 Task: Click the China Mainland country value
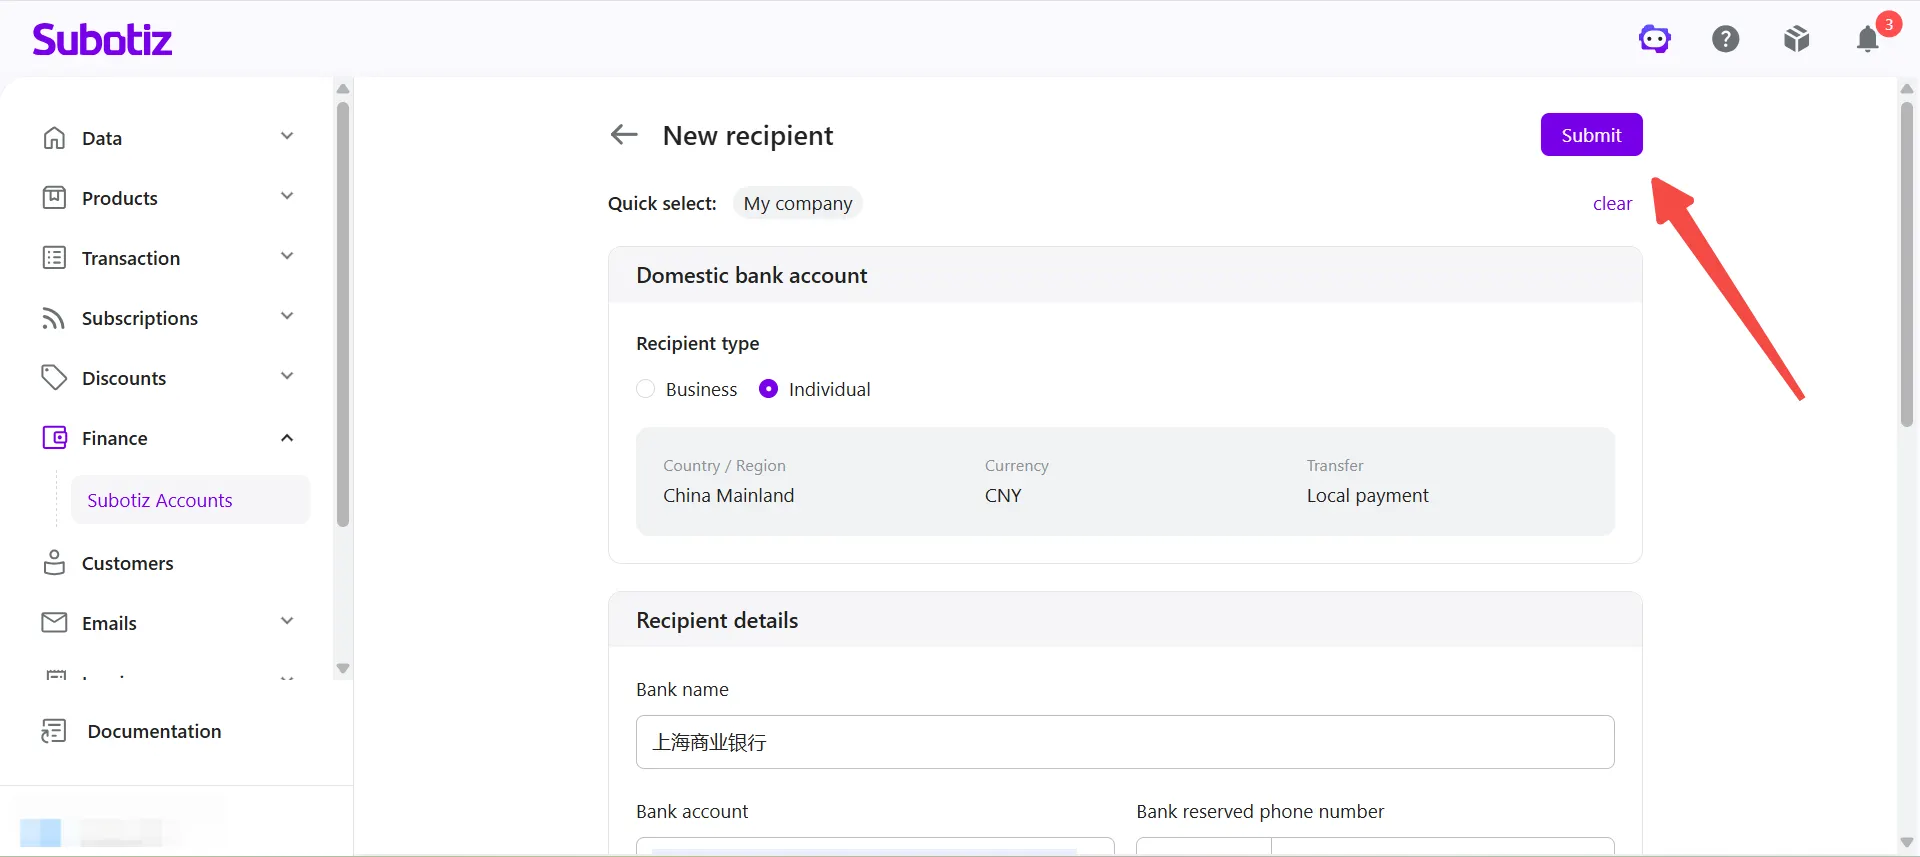(728, 496)
